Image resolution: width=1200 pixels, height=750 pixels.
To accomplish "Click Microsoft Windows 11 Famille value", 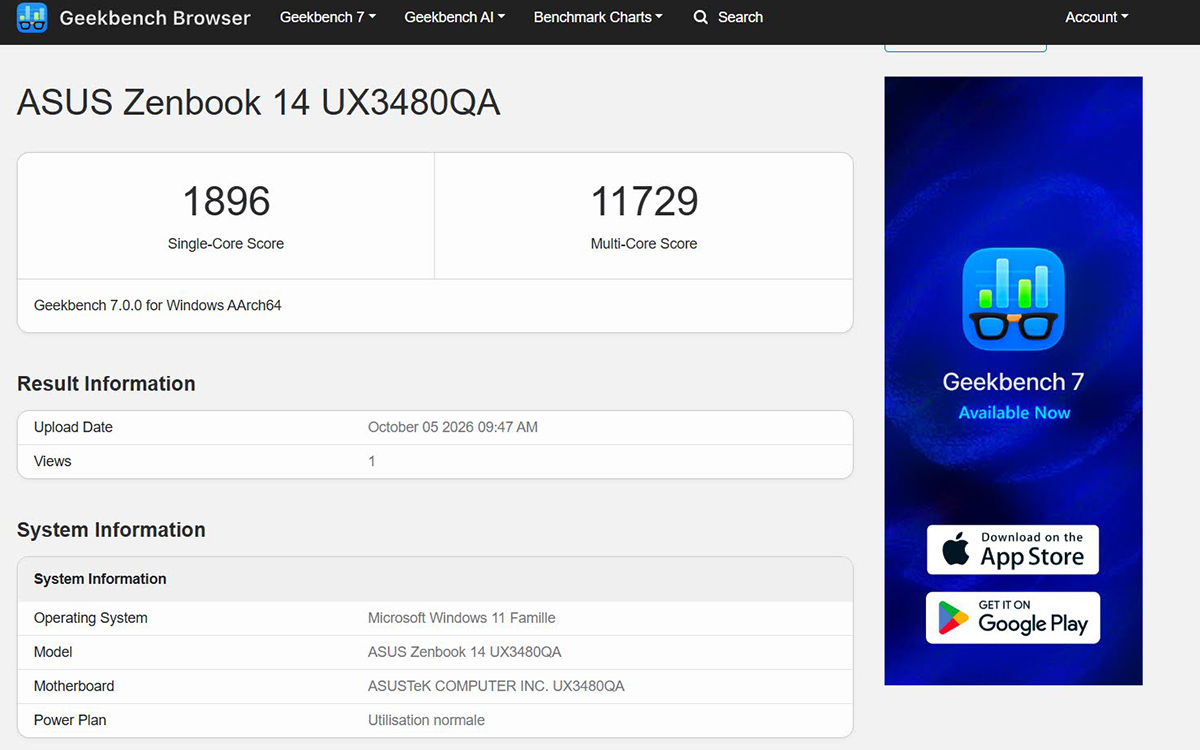I will (462, 618).
